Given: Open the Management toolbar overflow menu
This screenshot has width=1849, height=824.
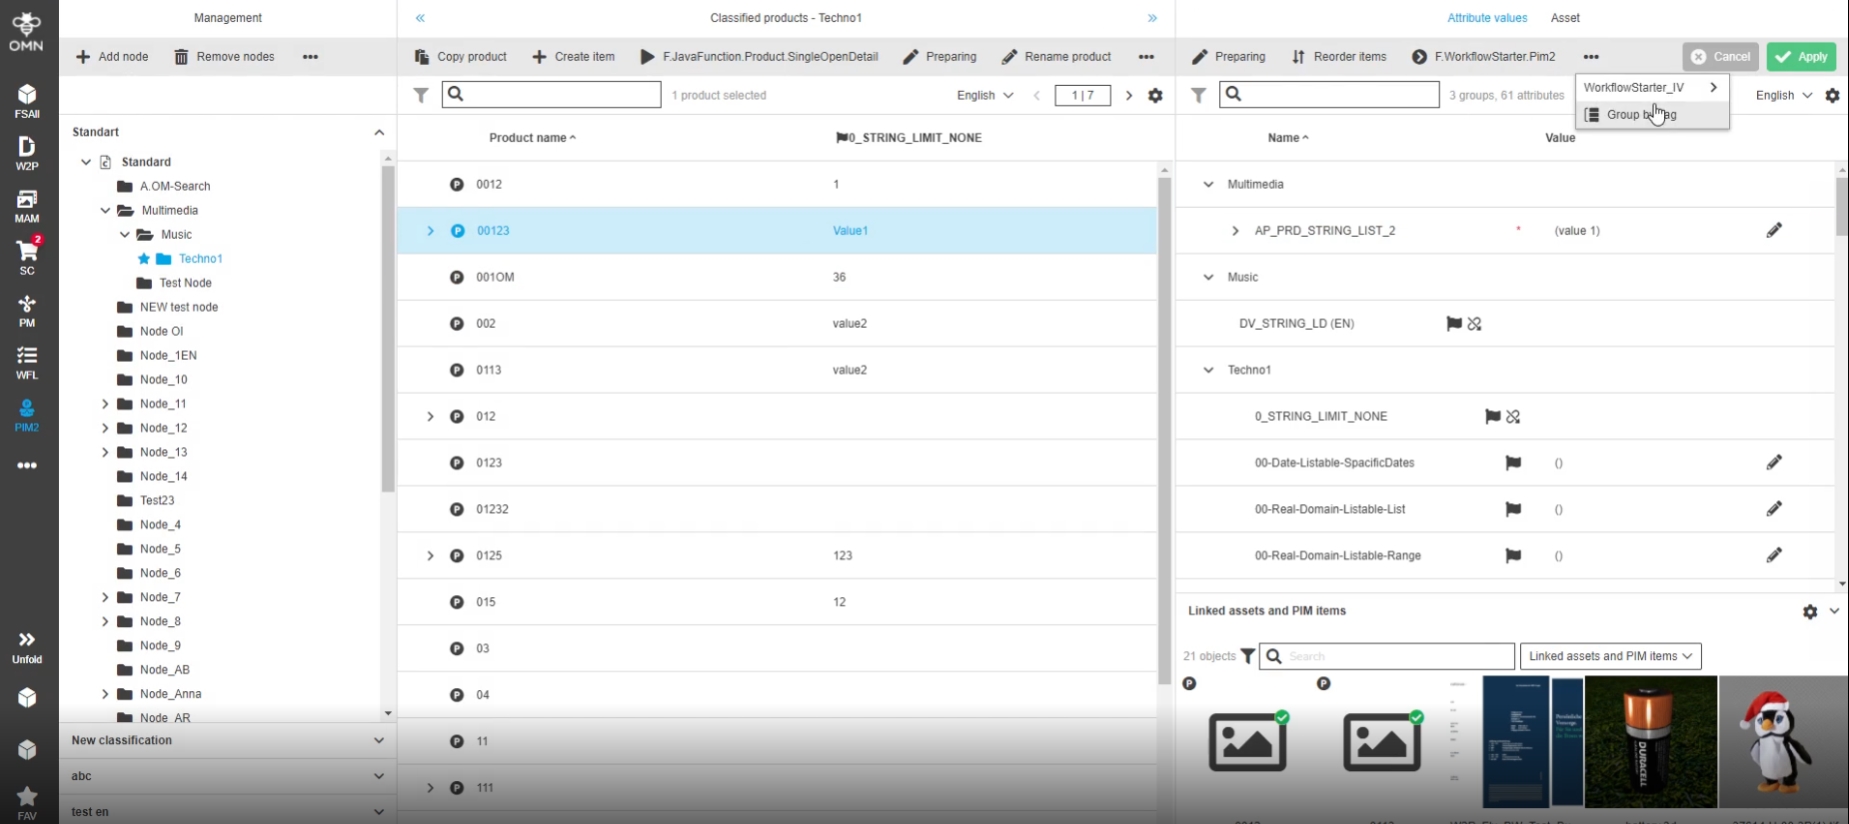Looking at the screenshot, I should coord(310,57).
